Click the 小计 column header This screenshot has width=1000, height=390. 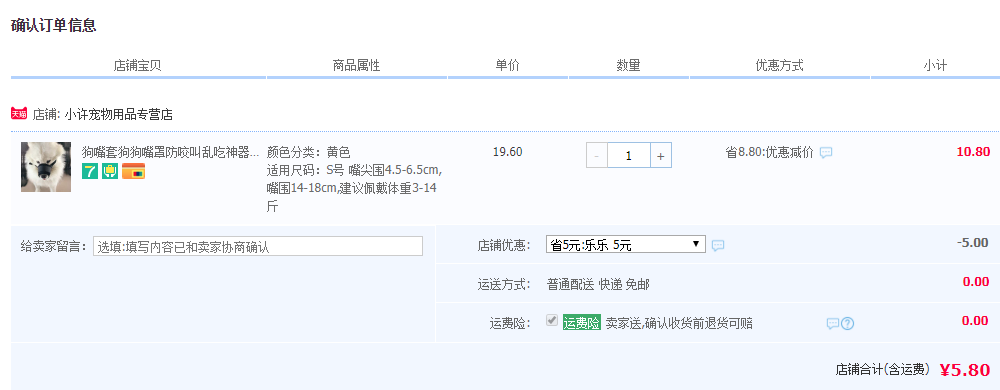(x=935, y=65)
